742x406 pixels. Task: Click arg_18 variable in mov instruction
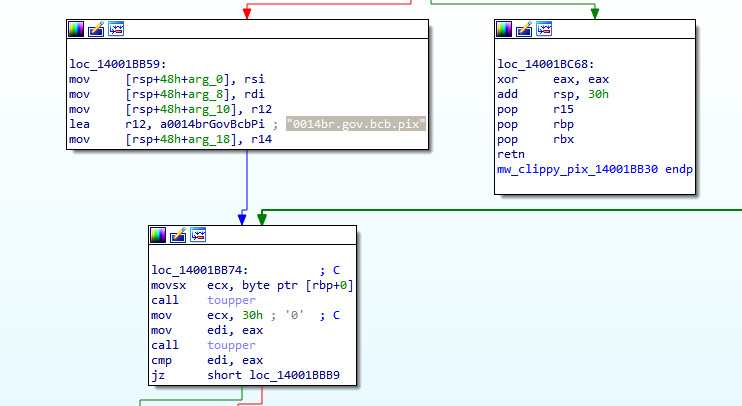click(207, 139)
